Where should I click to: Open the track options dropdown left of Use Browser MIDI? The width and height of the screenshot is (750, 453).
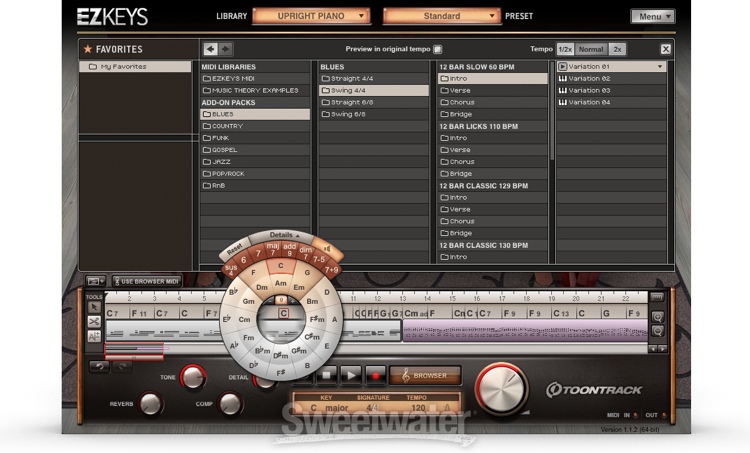(96, 281)
